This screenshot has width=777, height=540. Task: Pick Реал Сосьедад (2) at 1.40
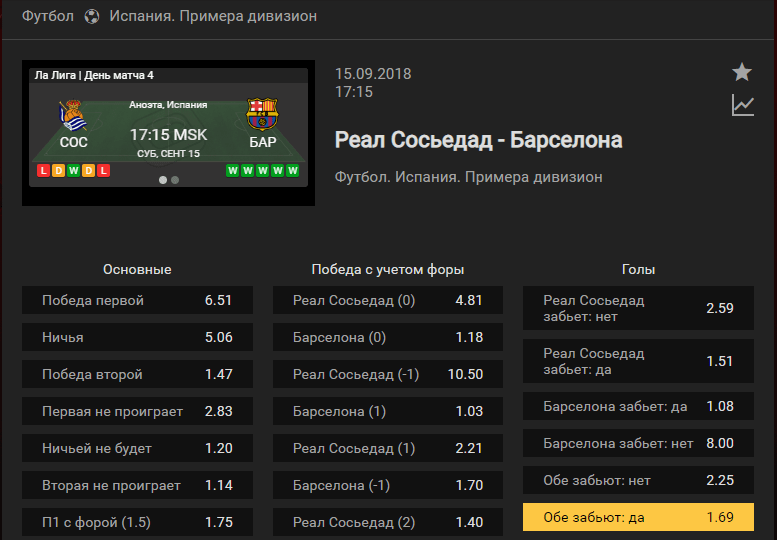click(x=388, y=522)
